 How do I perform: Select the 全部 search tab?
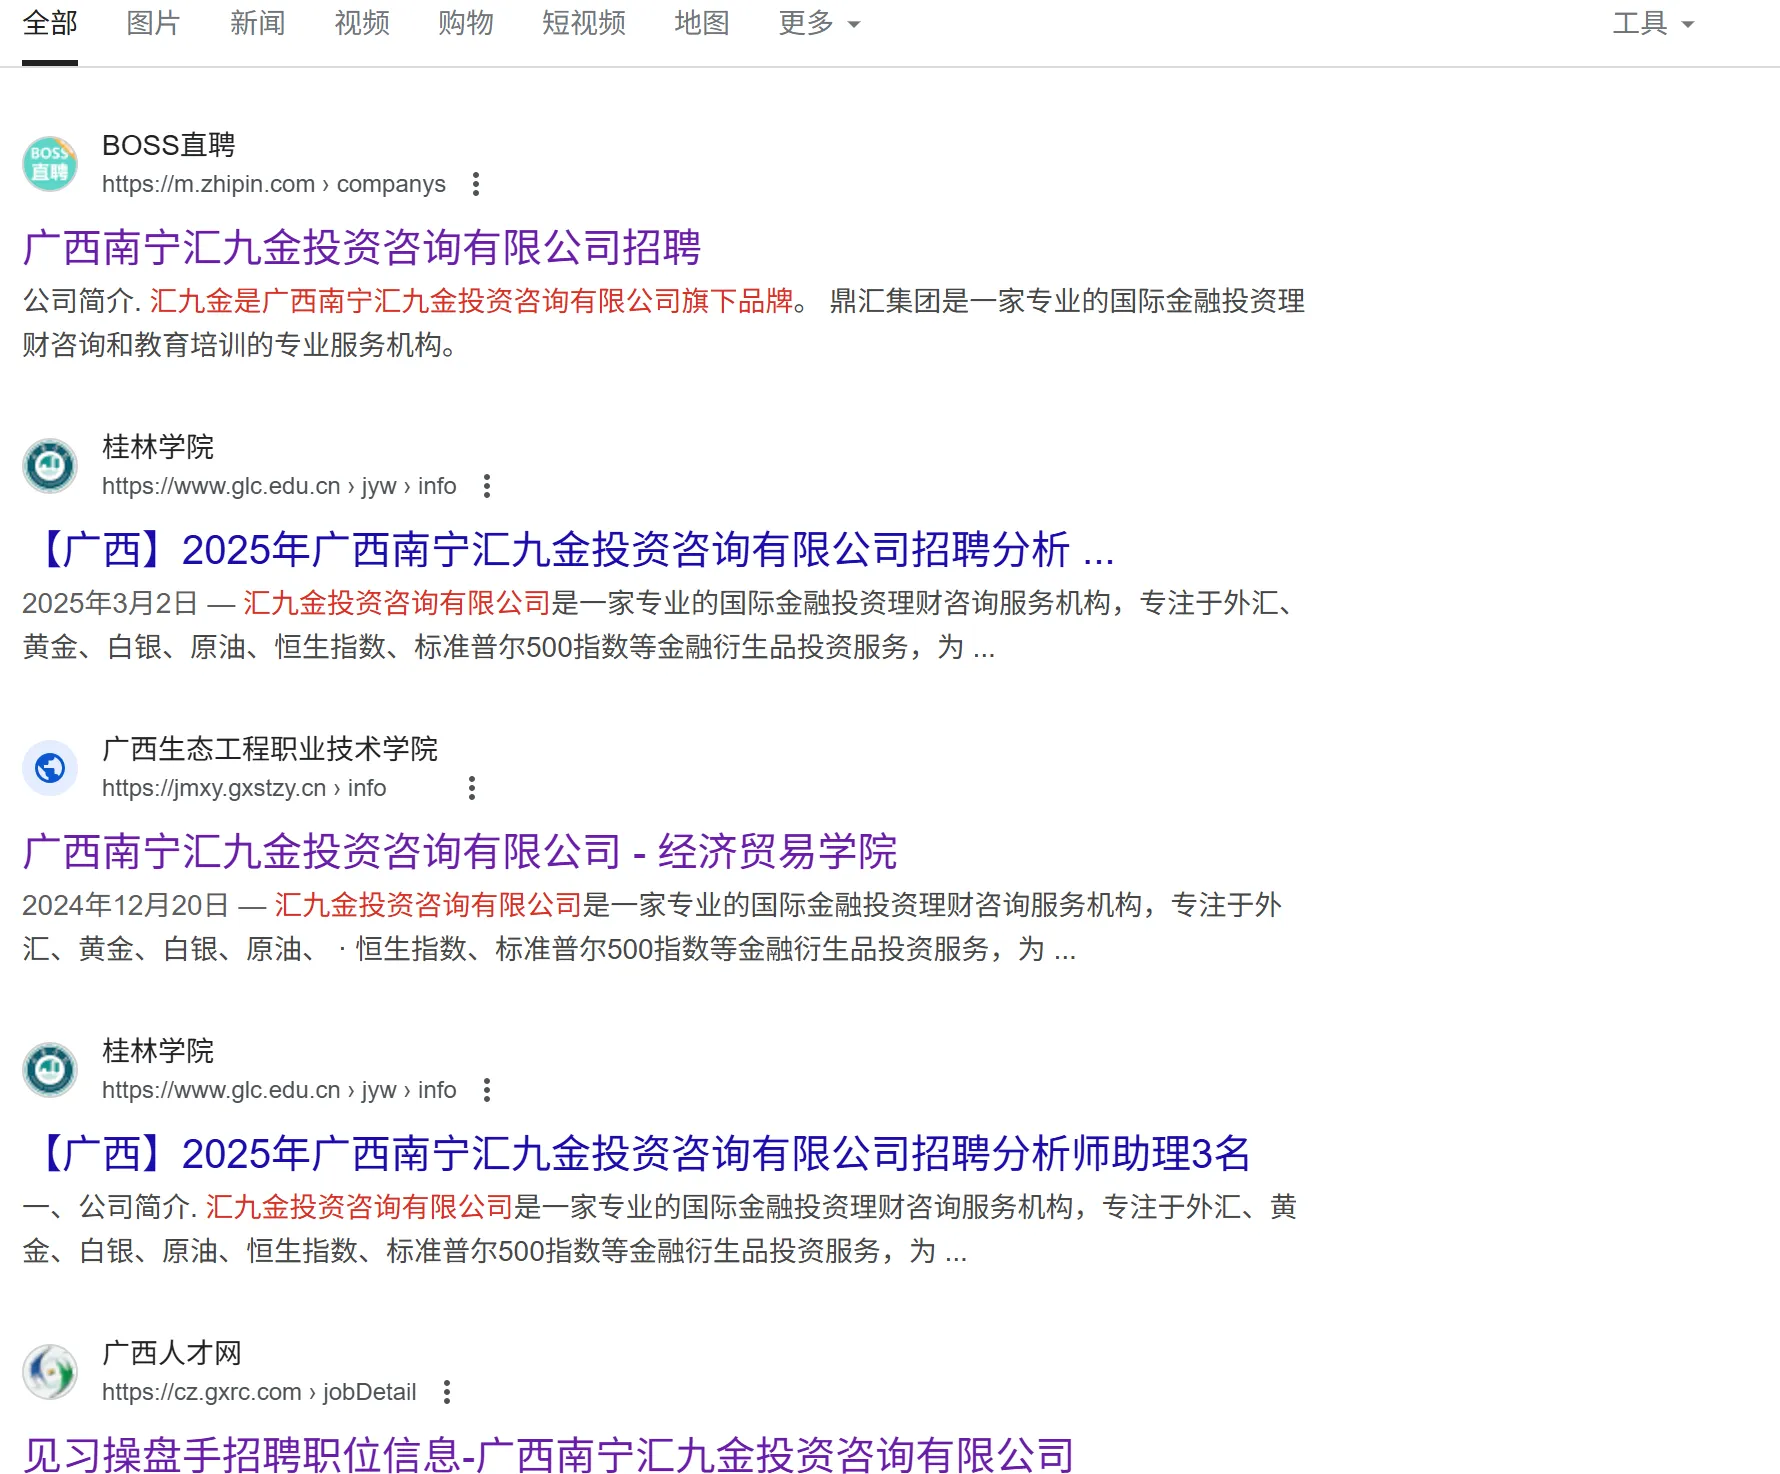[50, 23]
